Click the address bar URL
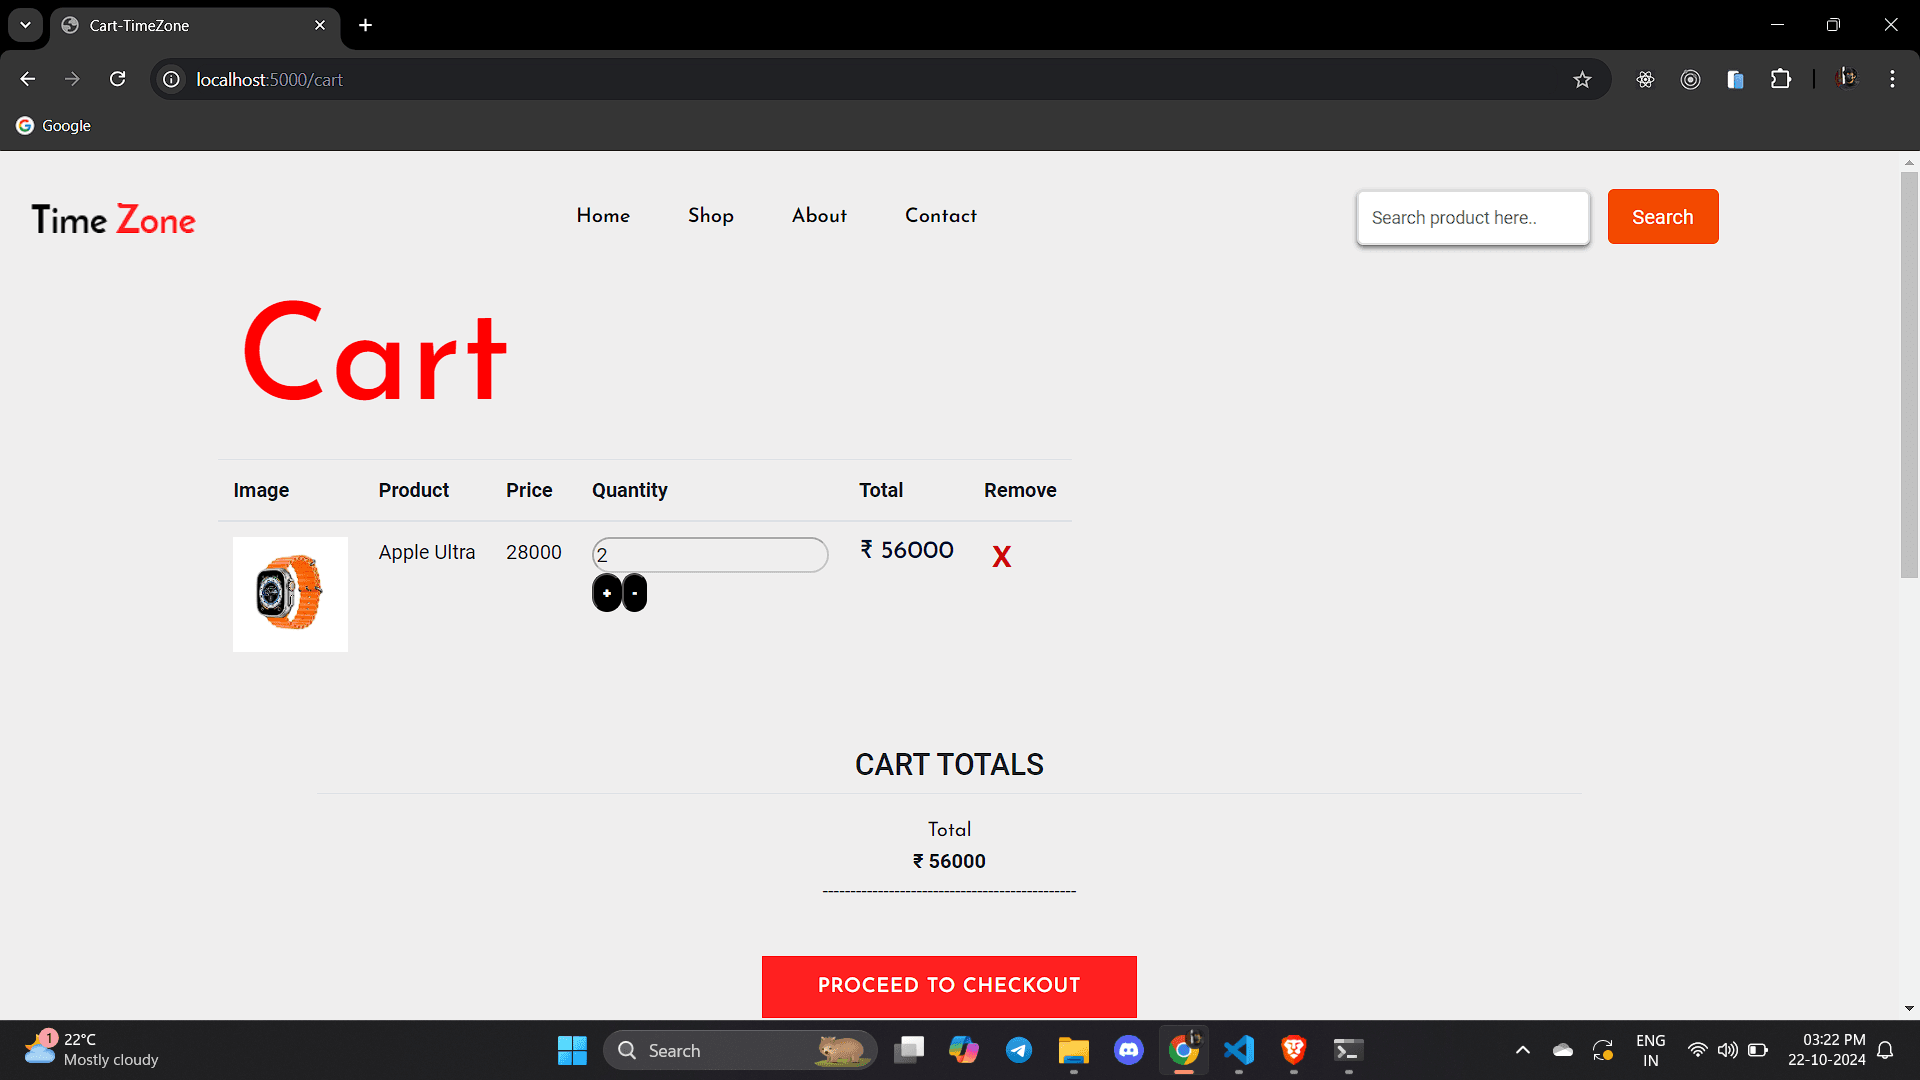The image size is (1920, 1080). (269, 79)
